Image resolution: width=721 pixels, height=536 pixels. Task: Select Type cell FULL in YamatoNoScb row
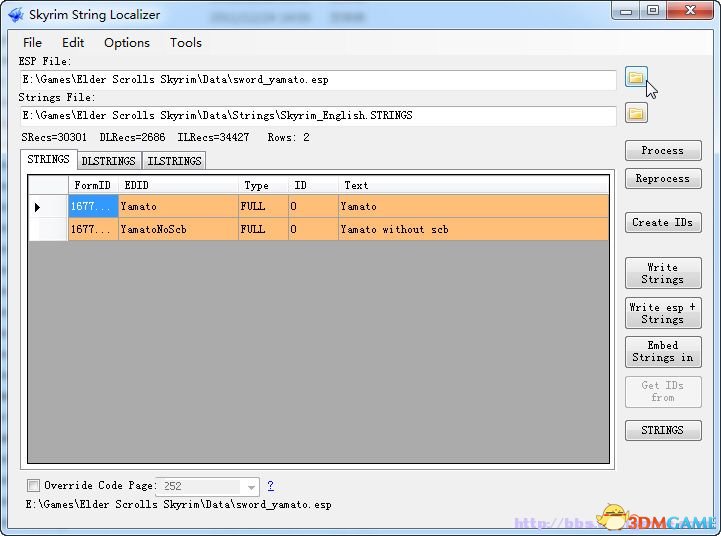pyautogui.click(x=263, y=229)
